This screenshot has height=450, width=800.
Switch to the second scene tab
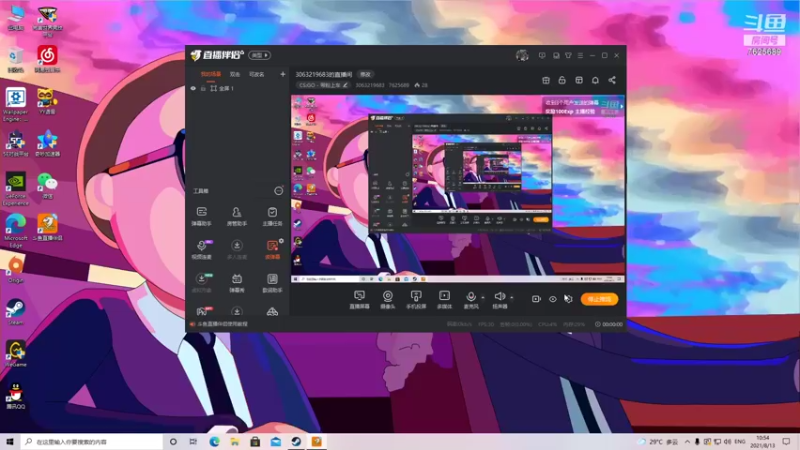235,74
